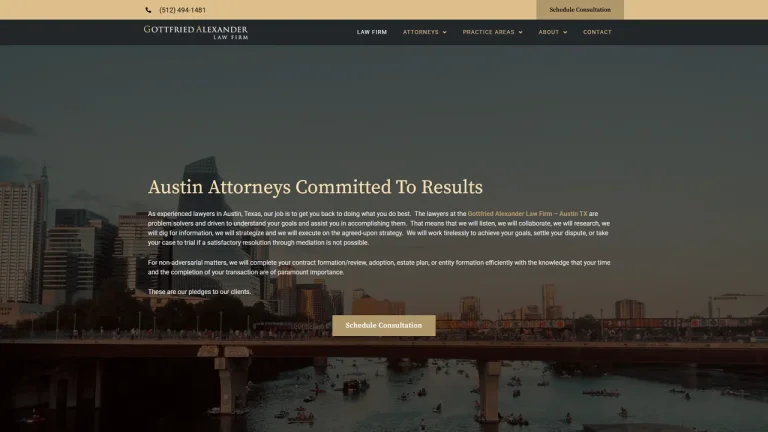Call phone number (512) 494-1481
Image resolution: width=768 pixels, height=432 pixels.
pyautogui.click(x=182, y=10)
